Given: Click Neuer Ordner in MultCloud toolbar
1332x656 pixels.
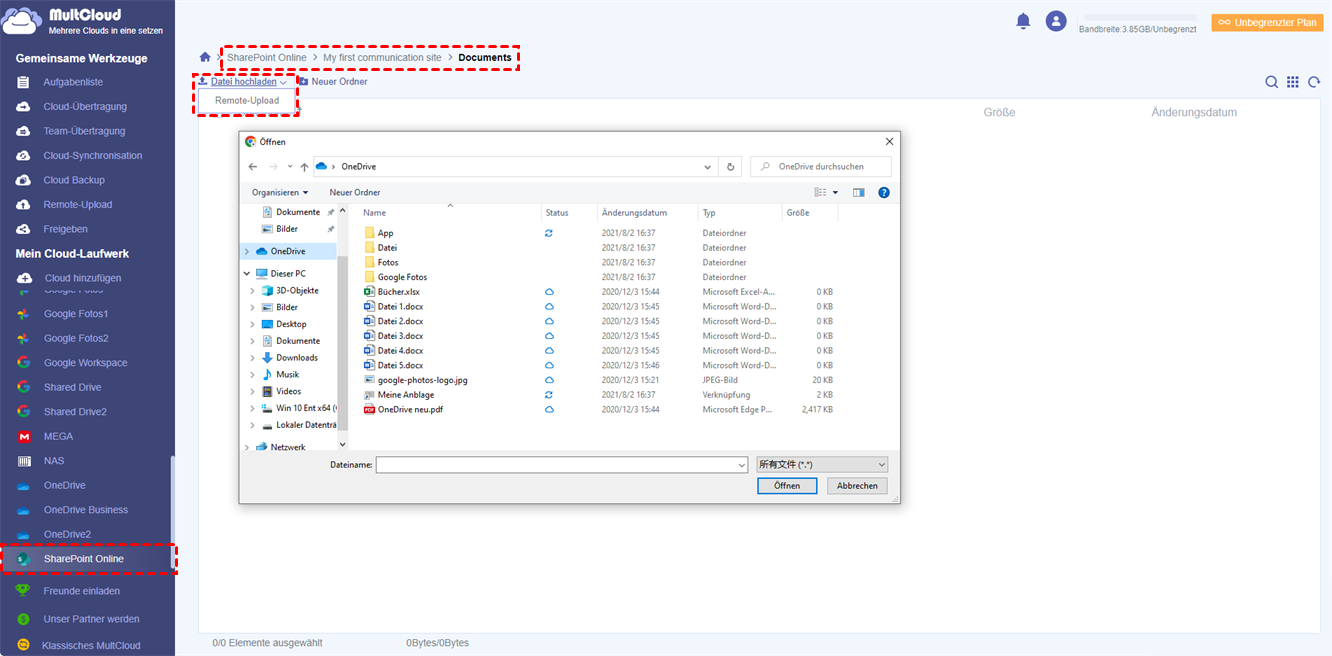Looking at the screenshot, I should tap(333, 82).
